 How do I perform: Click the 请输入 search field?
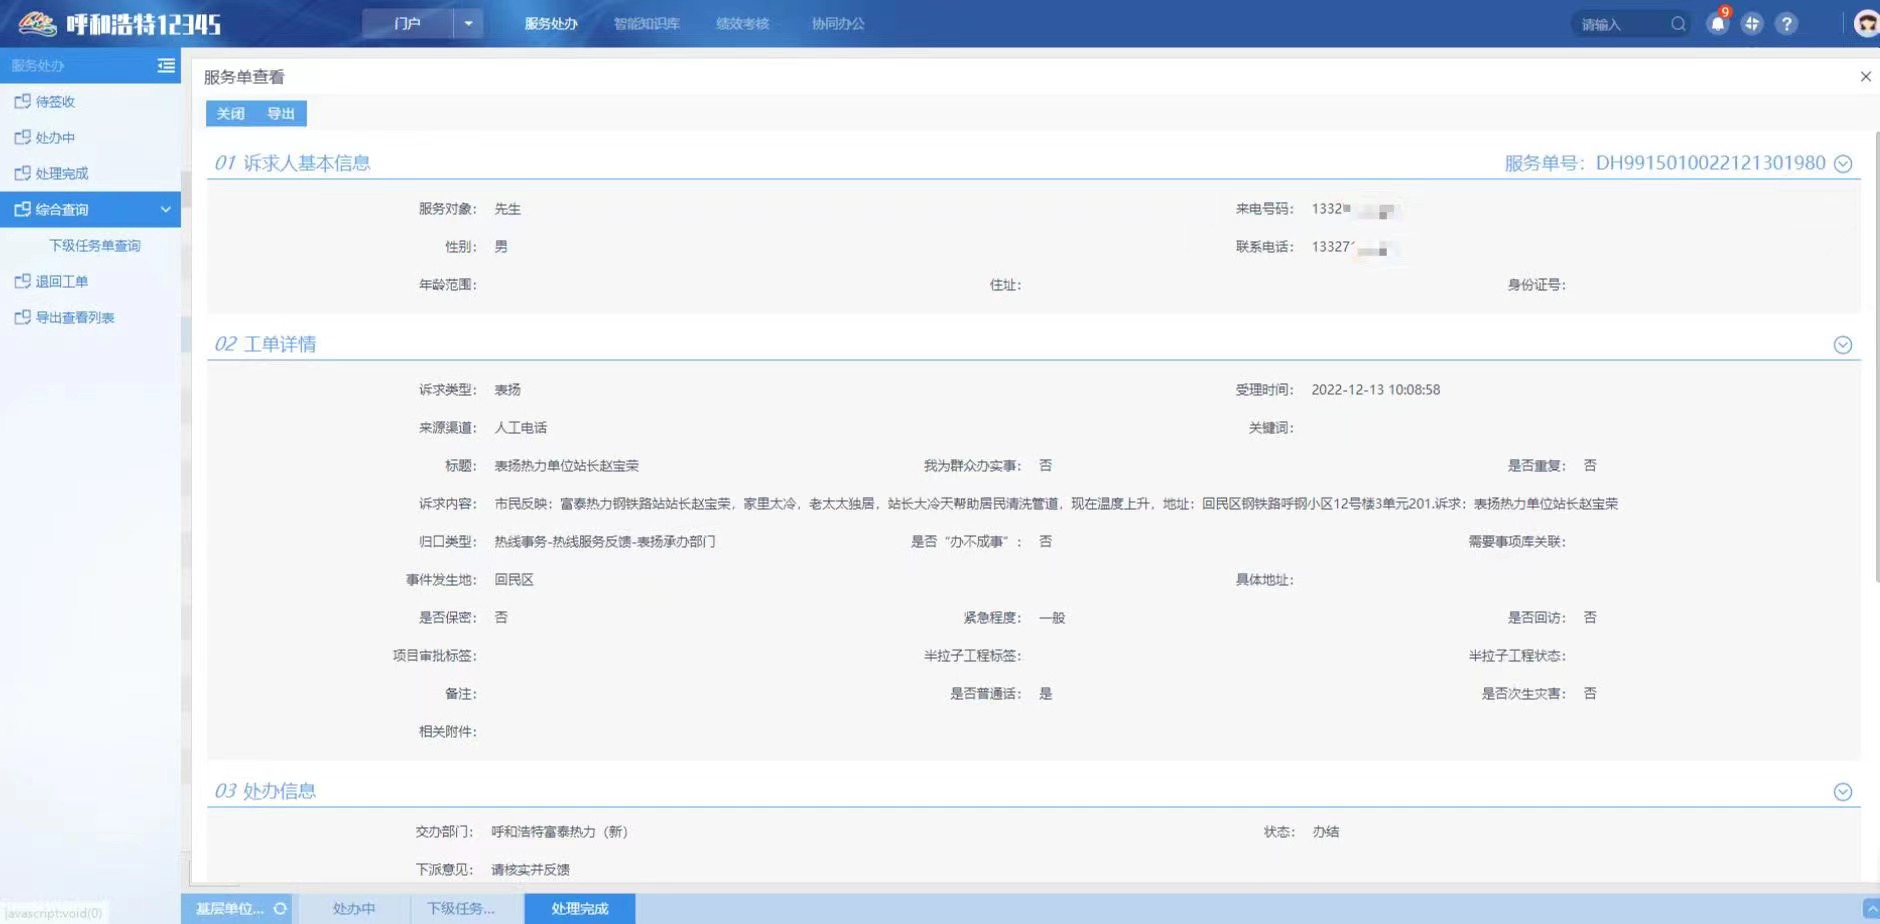(1618, 24)
